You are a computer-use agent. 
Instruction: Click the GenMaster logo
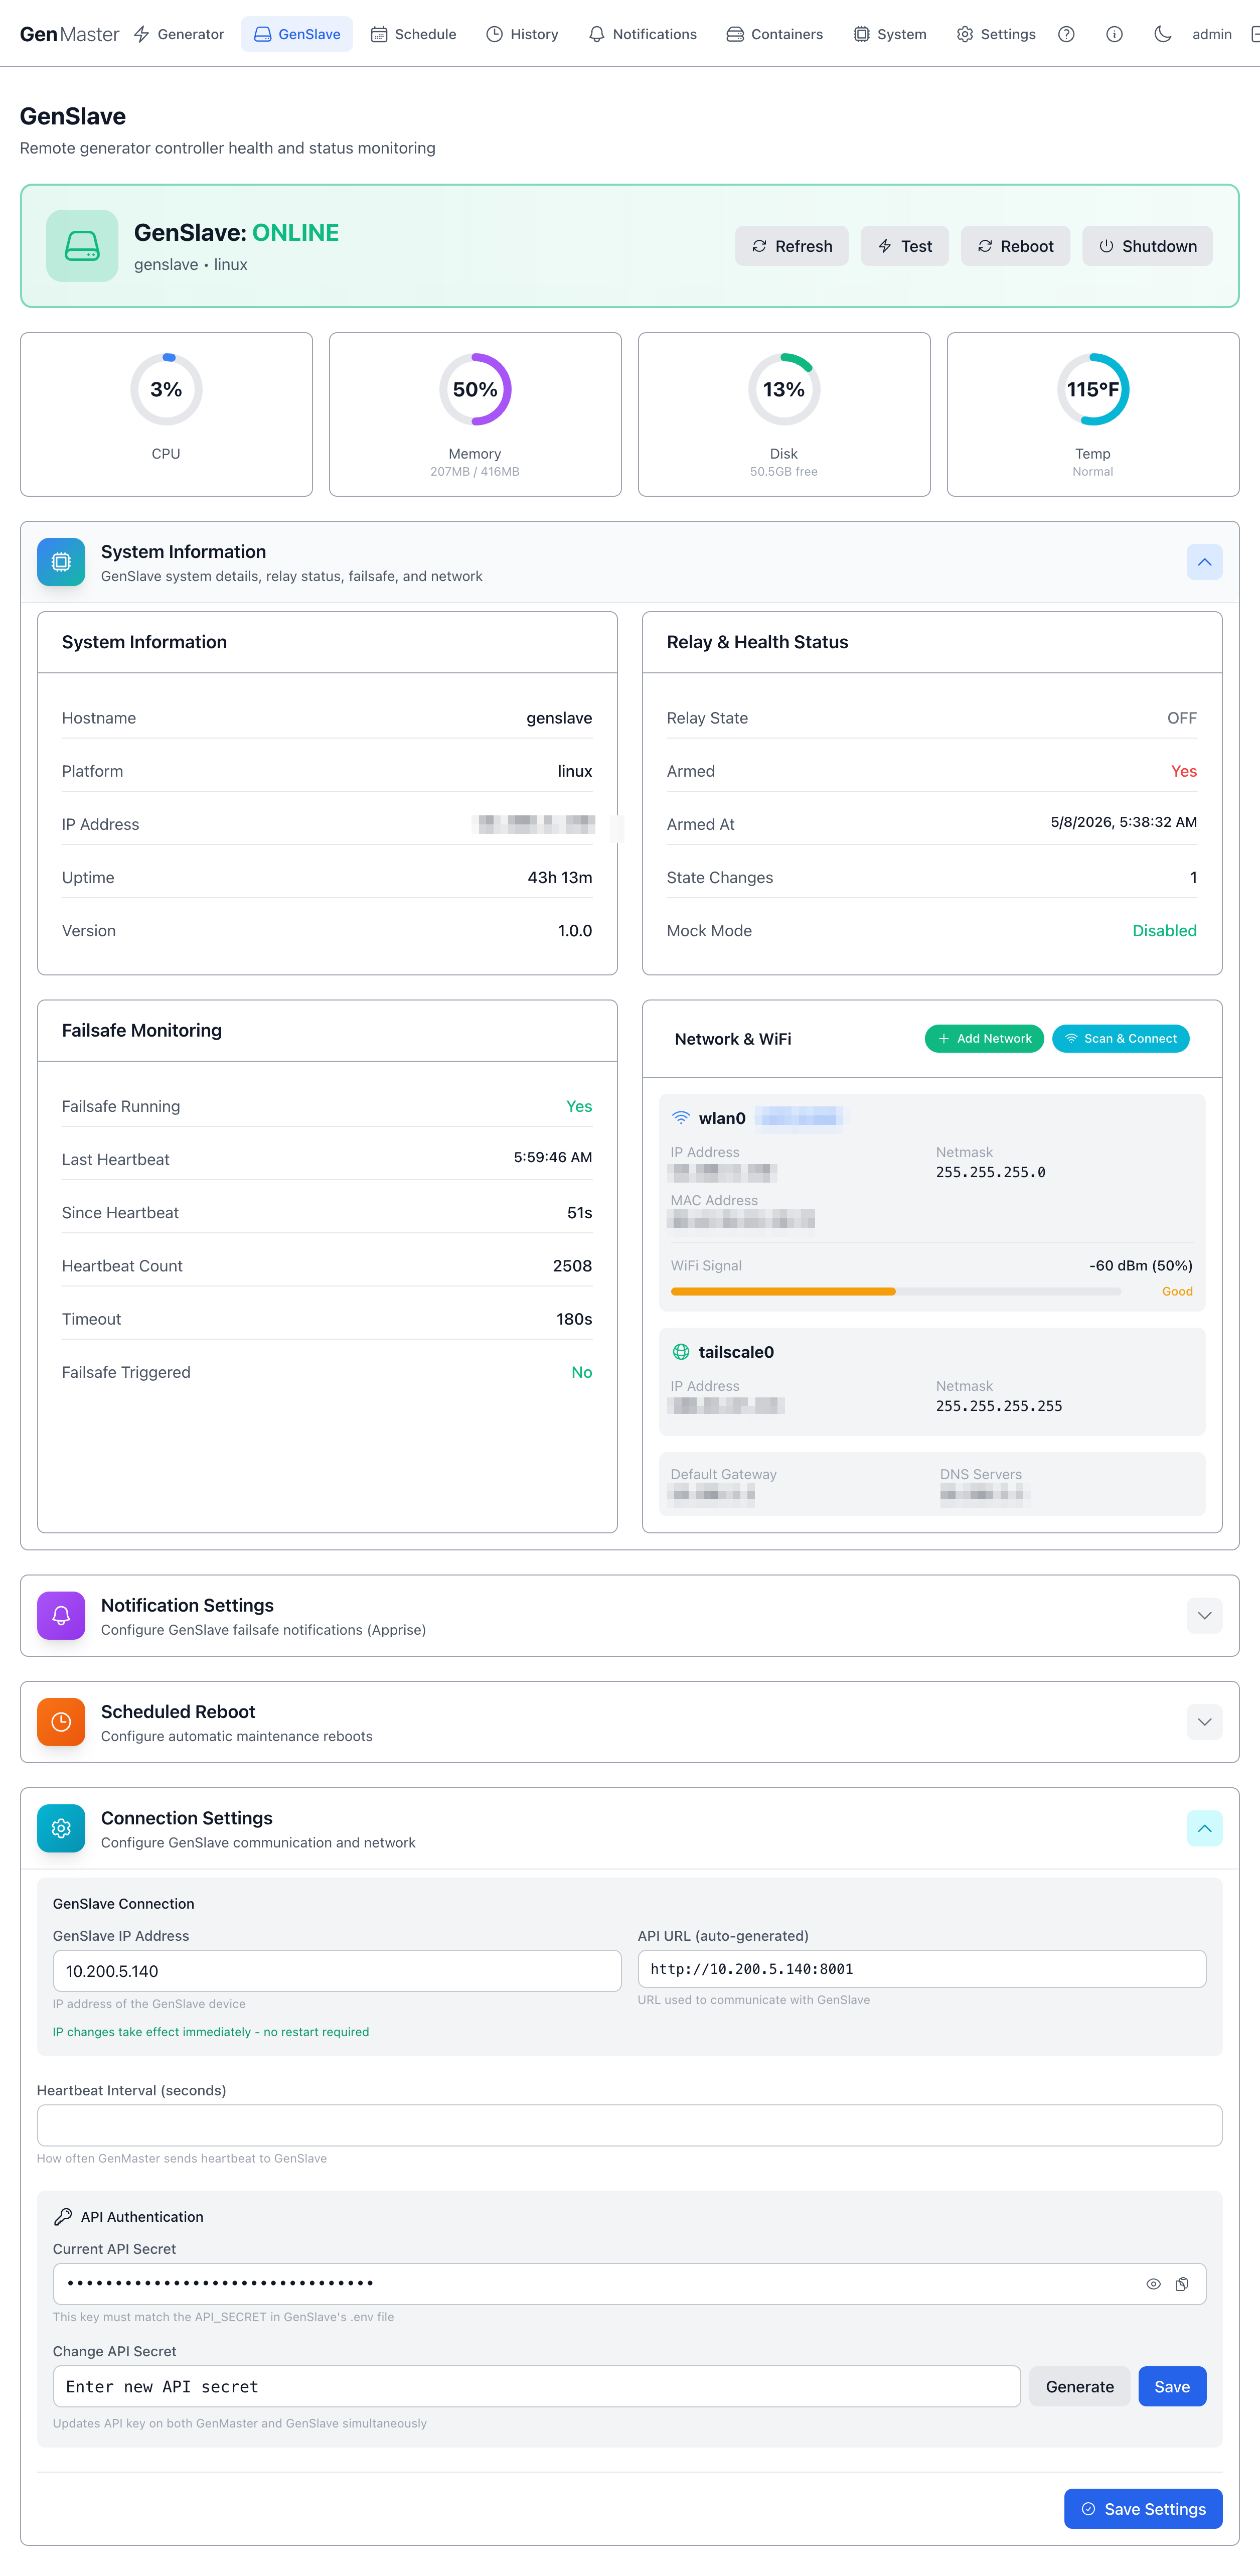(69, 34)
